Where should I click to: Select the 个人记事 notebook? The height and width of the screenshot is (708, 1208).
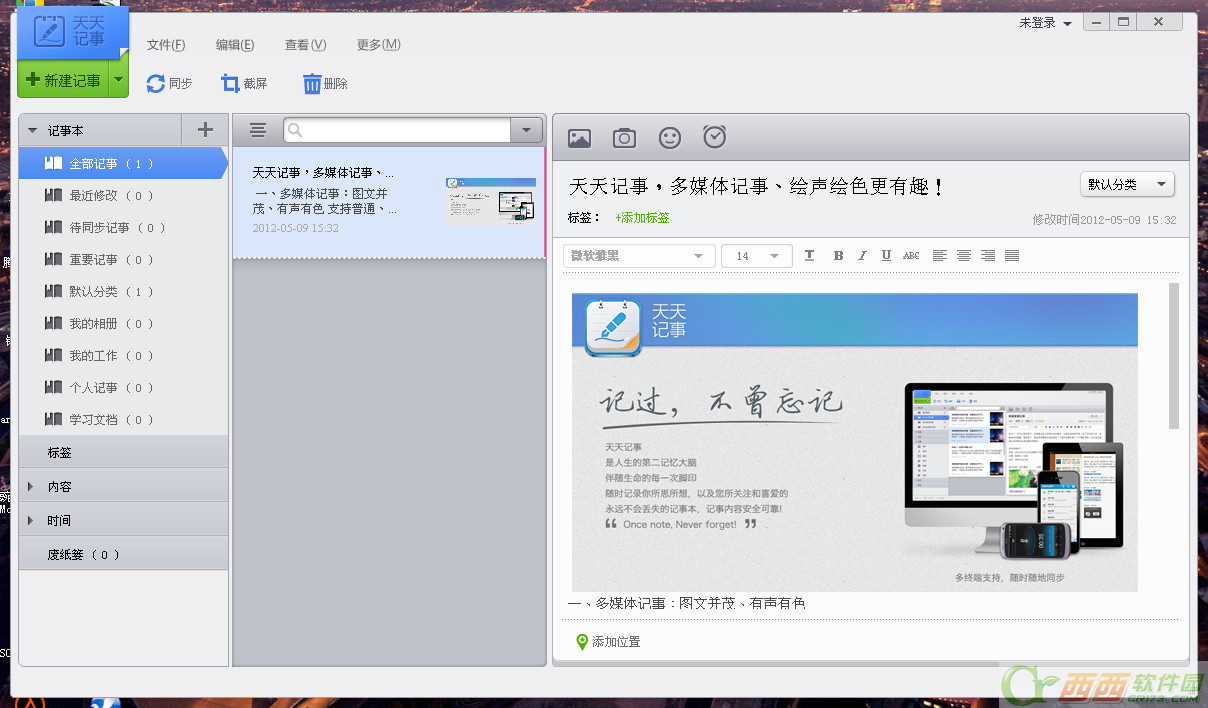123,388
